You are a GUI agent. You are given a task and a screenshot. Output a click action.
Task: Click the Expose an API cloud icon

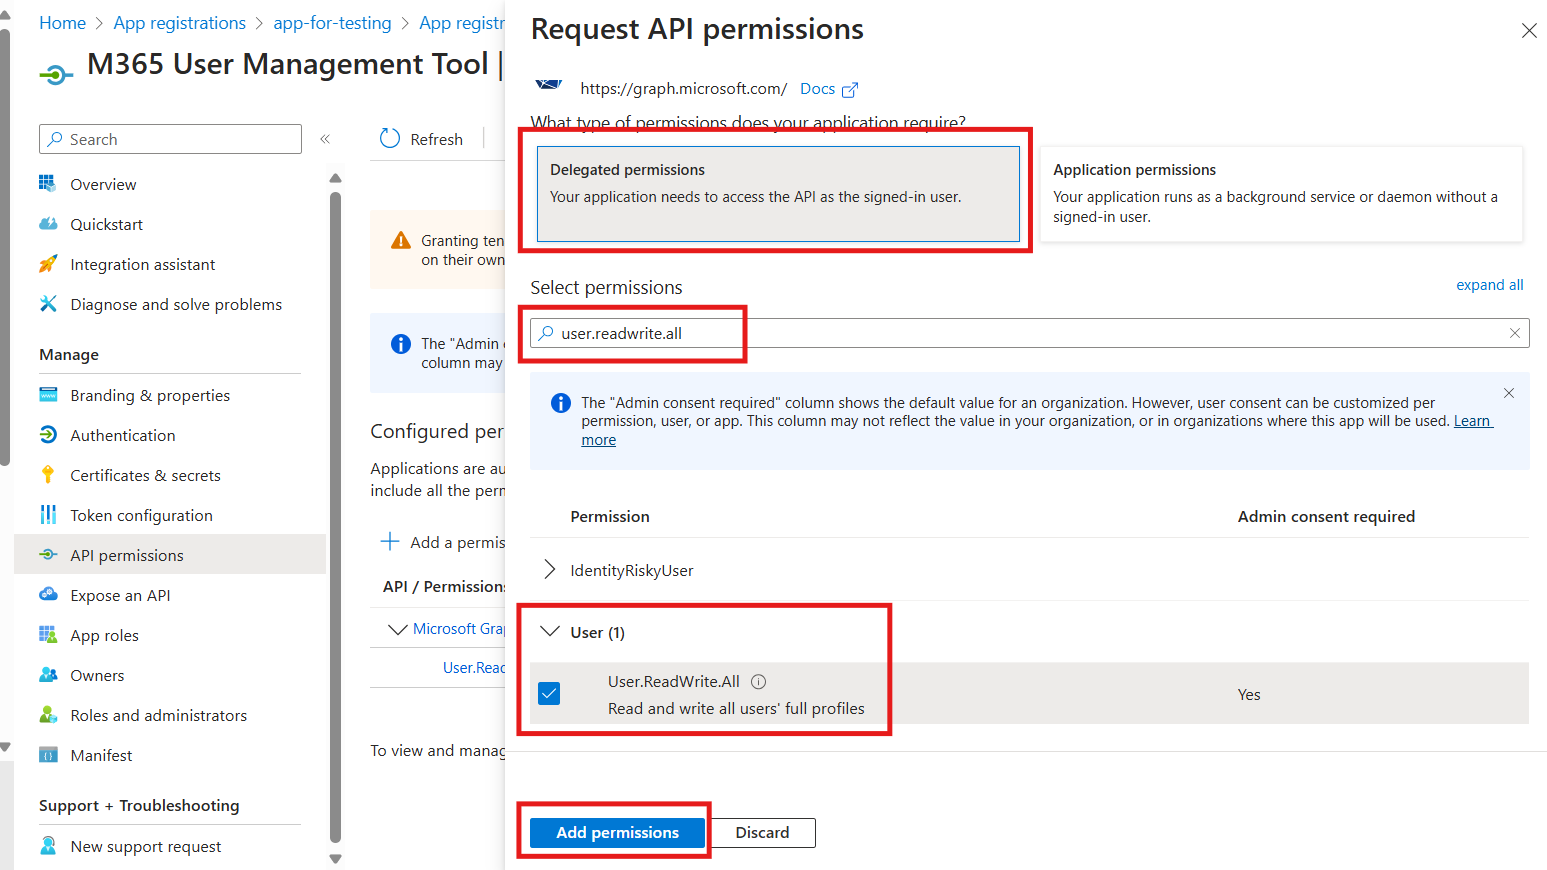click(x=47, y=594)
